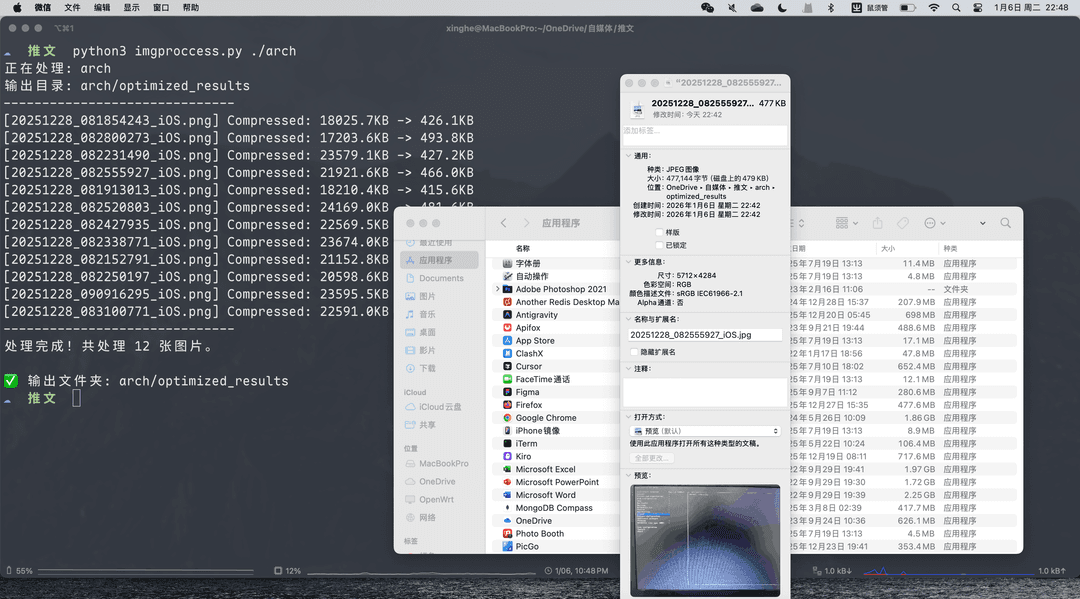The height and width of the screenshot is (599, 1080).
Task: Click the Finder edit tags icon
Action: 902,223
